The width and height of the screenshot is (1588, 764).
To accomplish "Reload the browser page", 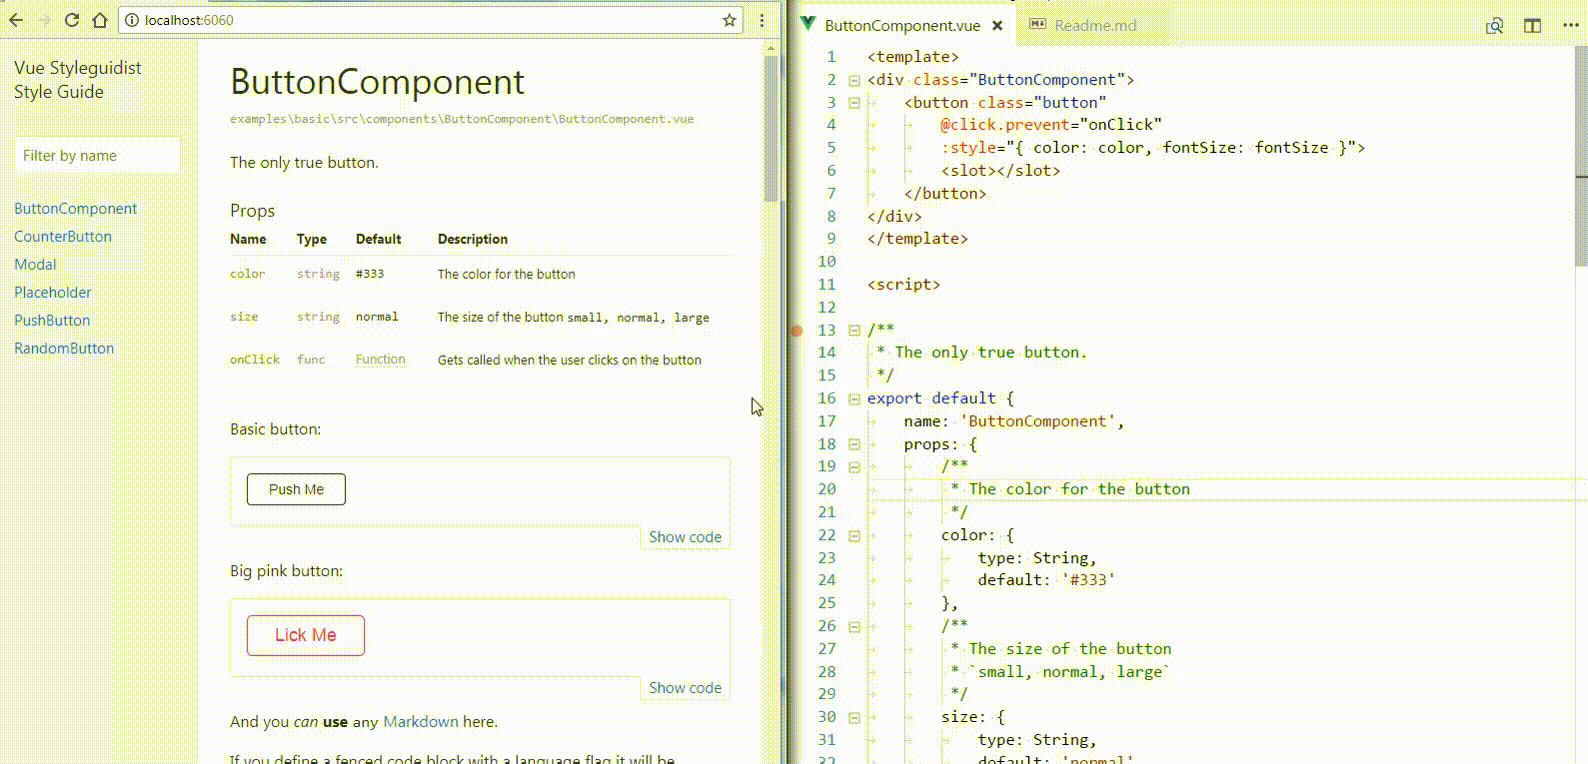I will [x=72, y=20].
